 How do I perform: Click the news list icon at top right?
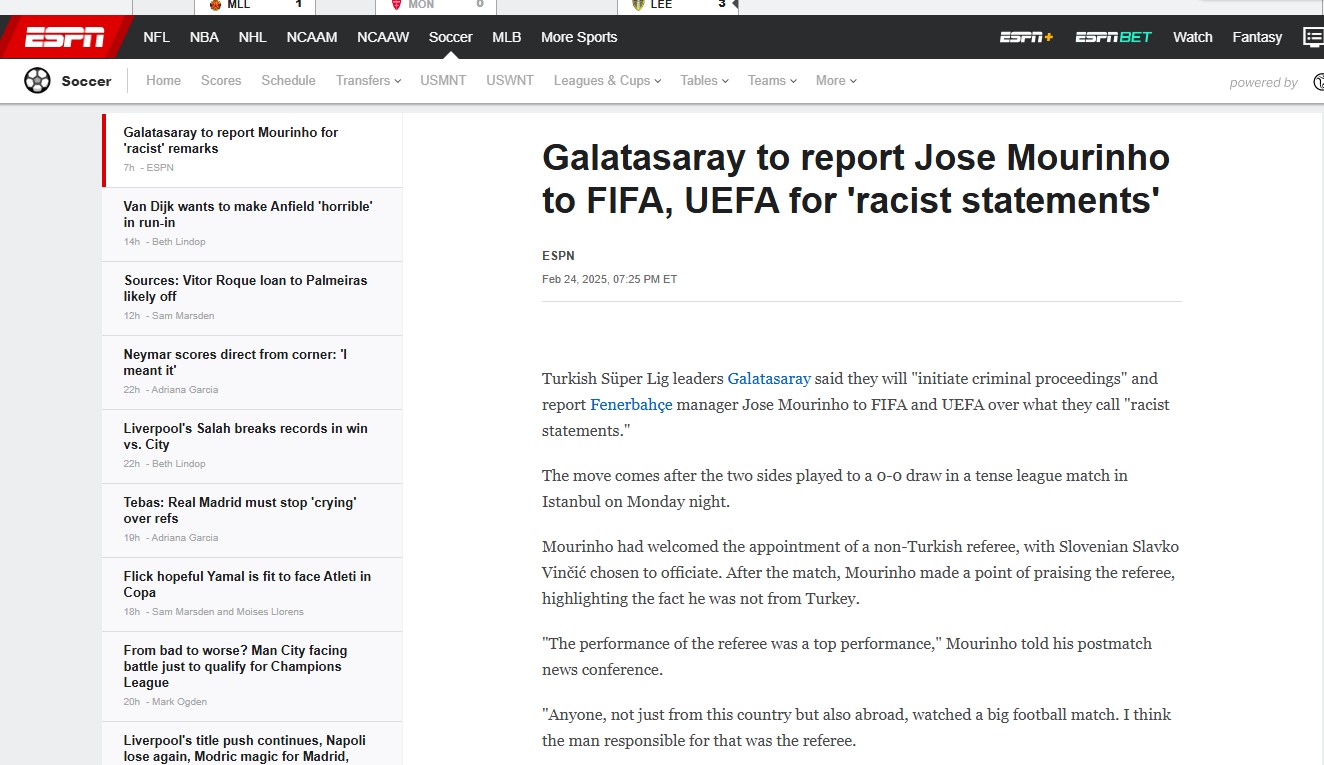[1313, 37]
